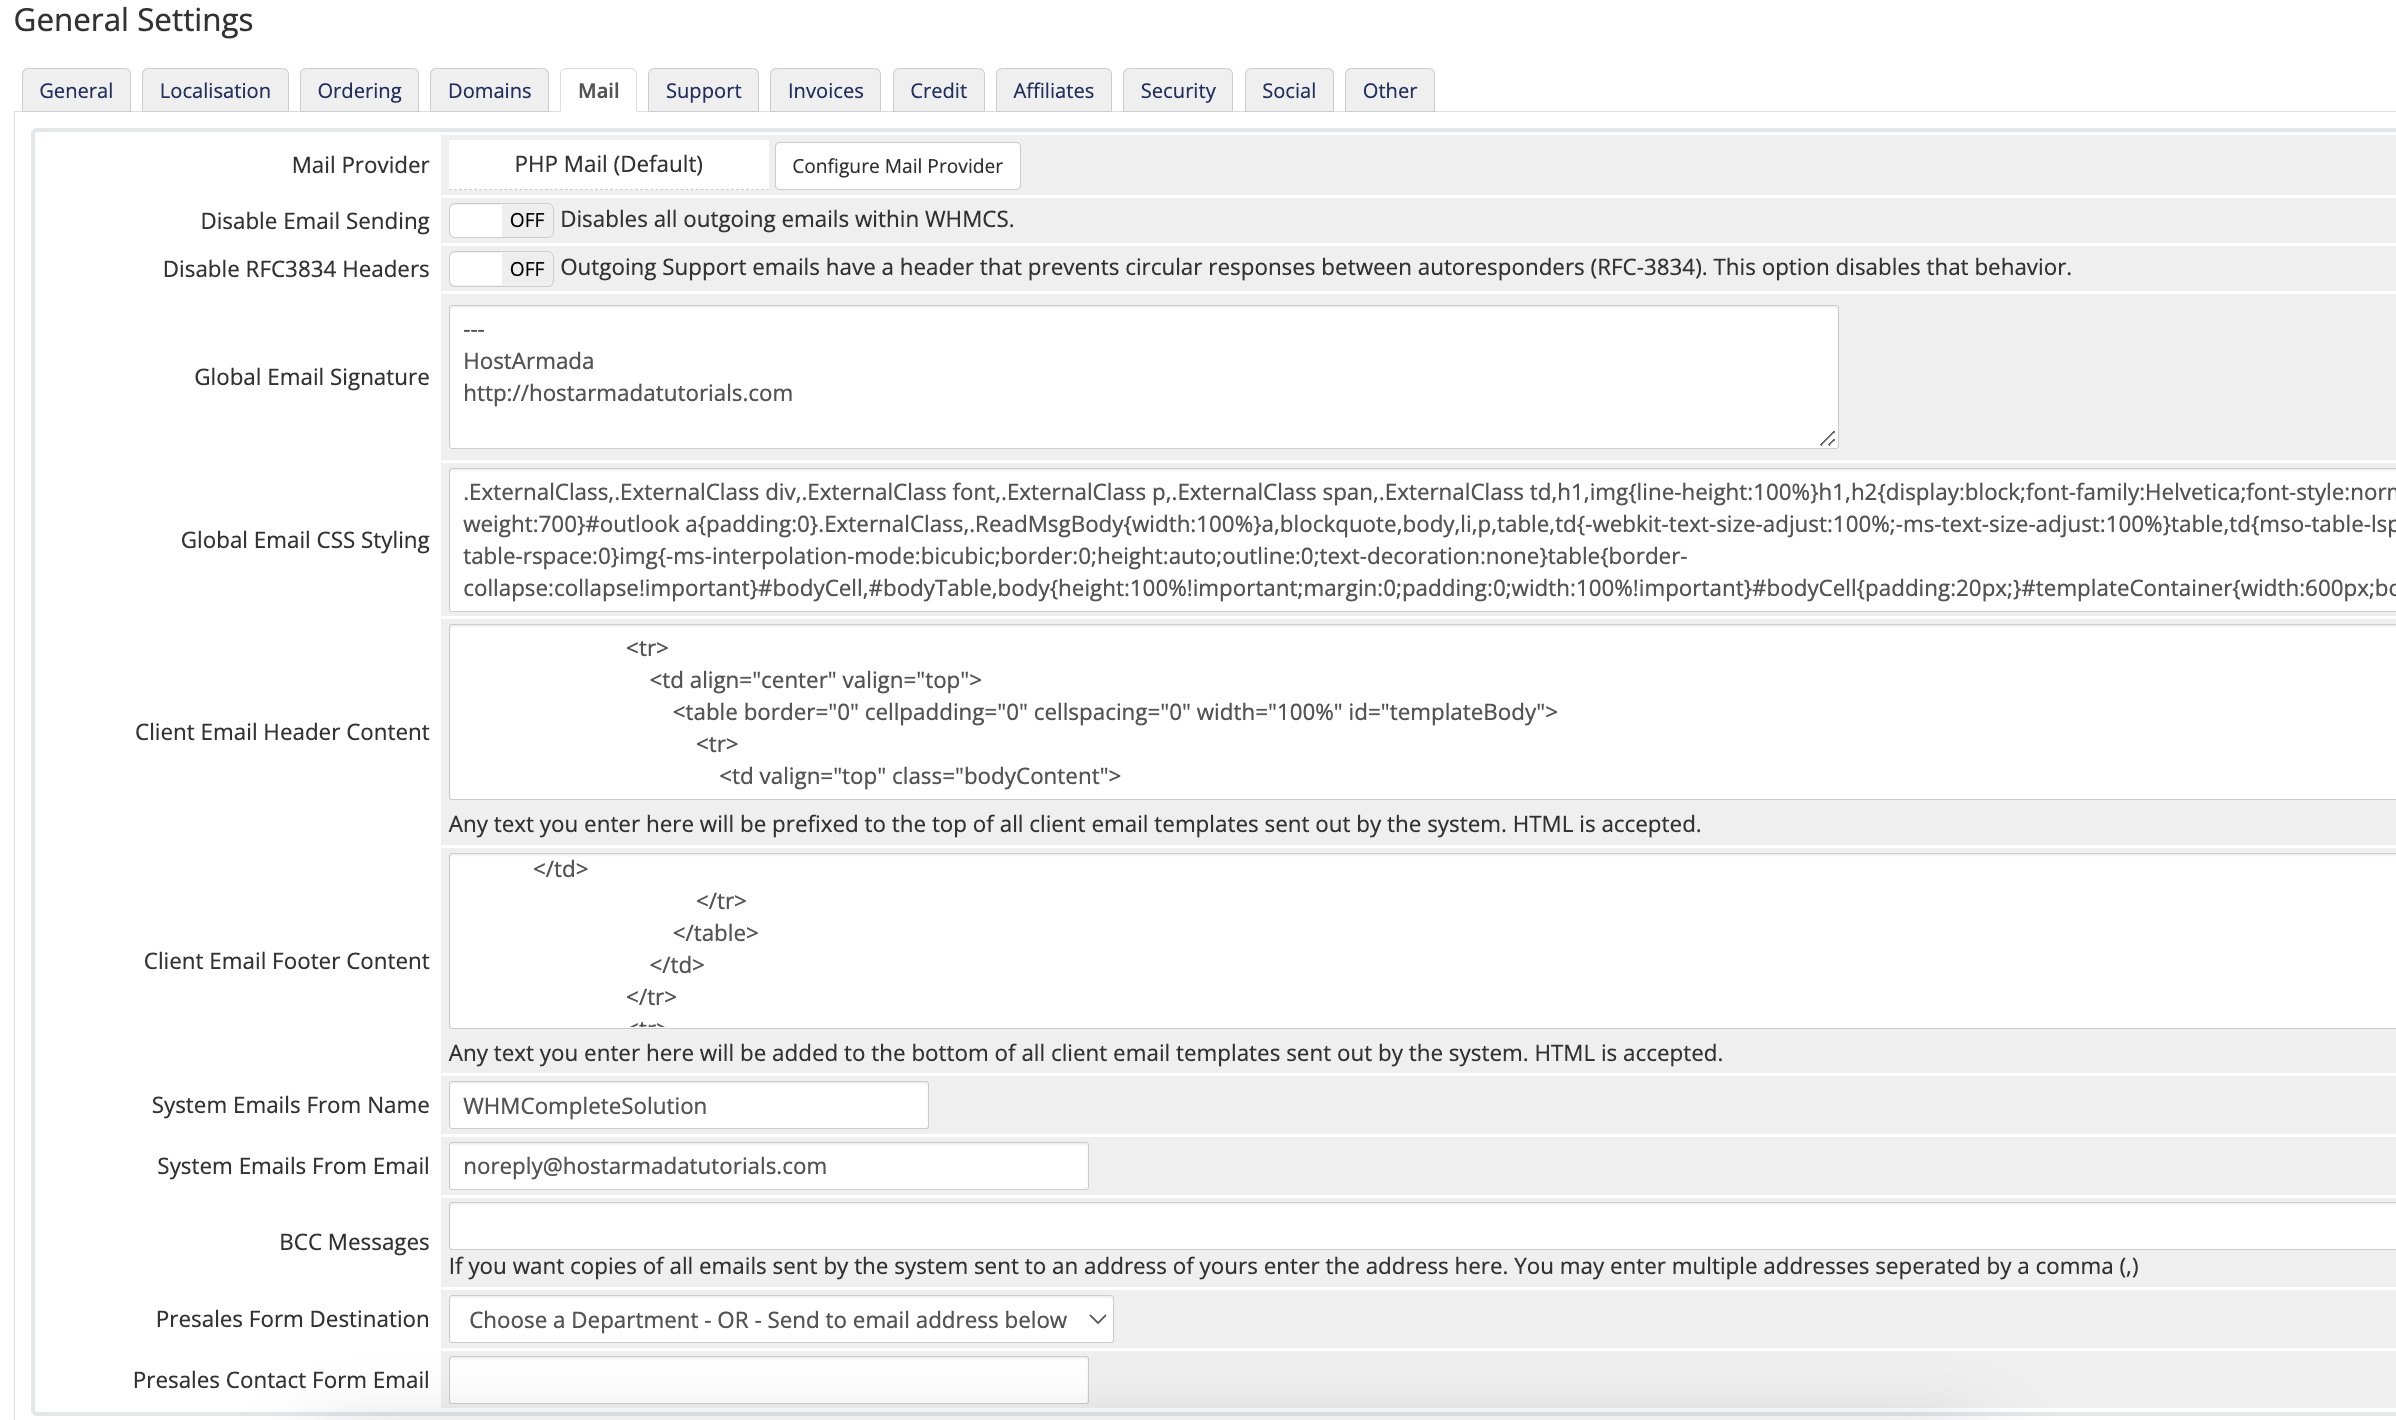Select the Domains tab
Screen dimensions: 2396x1420
click(489, 90)
